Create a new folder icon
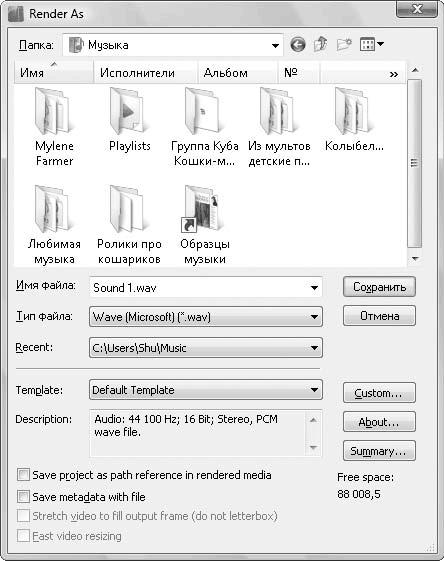This screenshot has width=444, height=561. [344, 44]
